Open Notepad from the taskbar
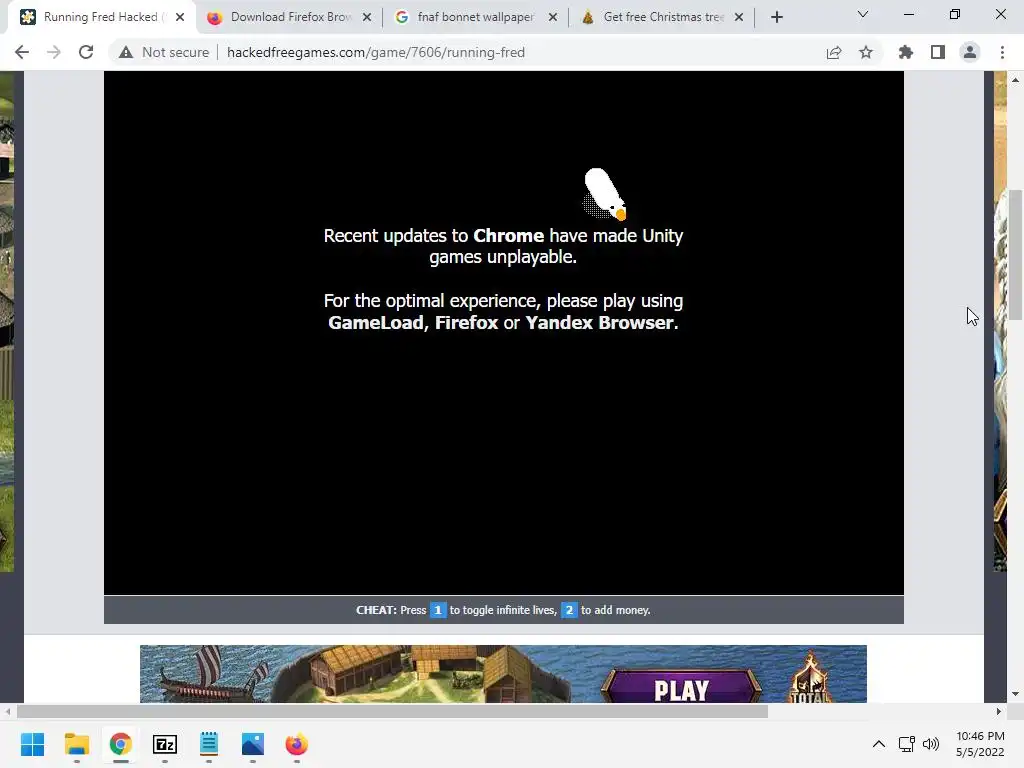This screenshot has height=768, width=1024. click(209, 744)
